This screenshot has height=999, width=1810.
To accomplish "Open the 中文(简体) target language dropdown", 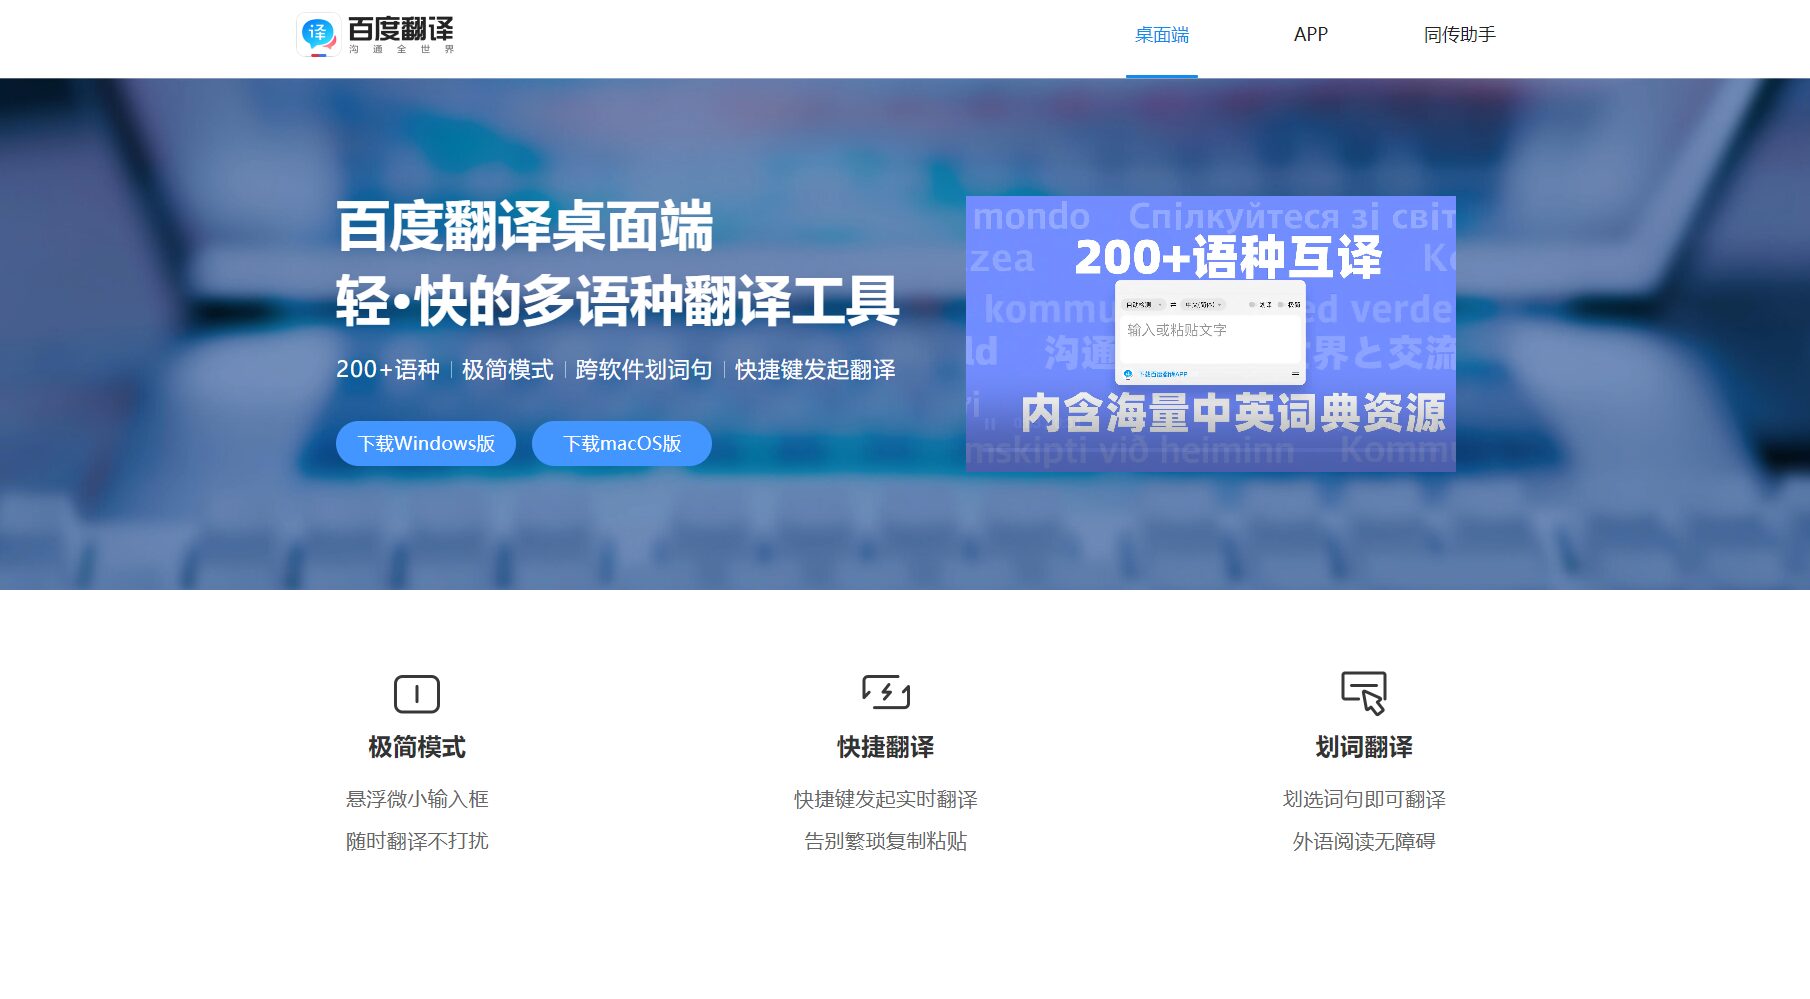I will 1203,305.
